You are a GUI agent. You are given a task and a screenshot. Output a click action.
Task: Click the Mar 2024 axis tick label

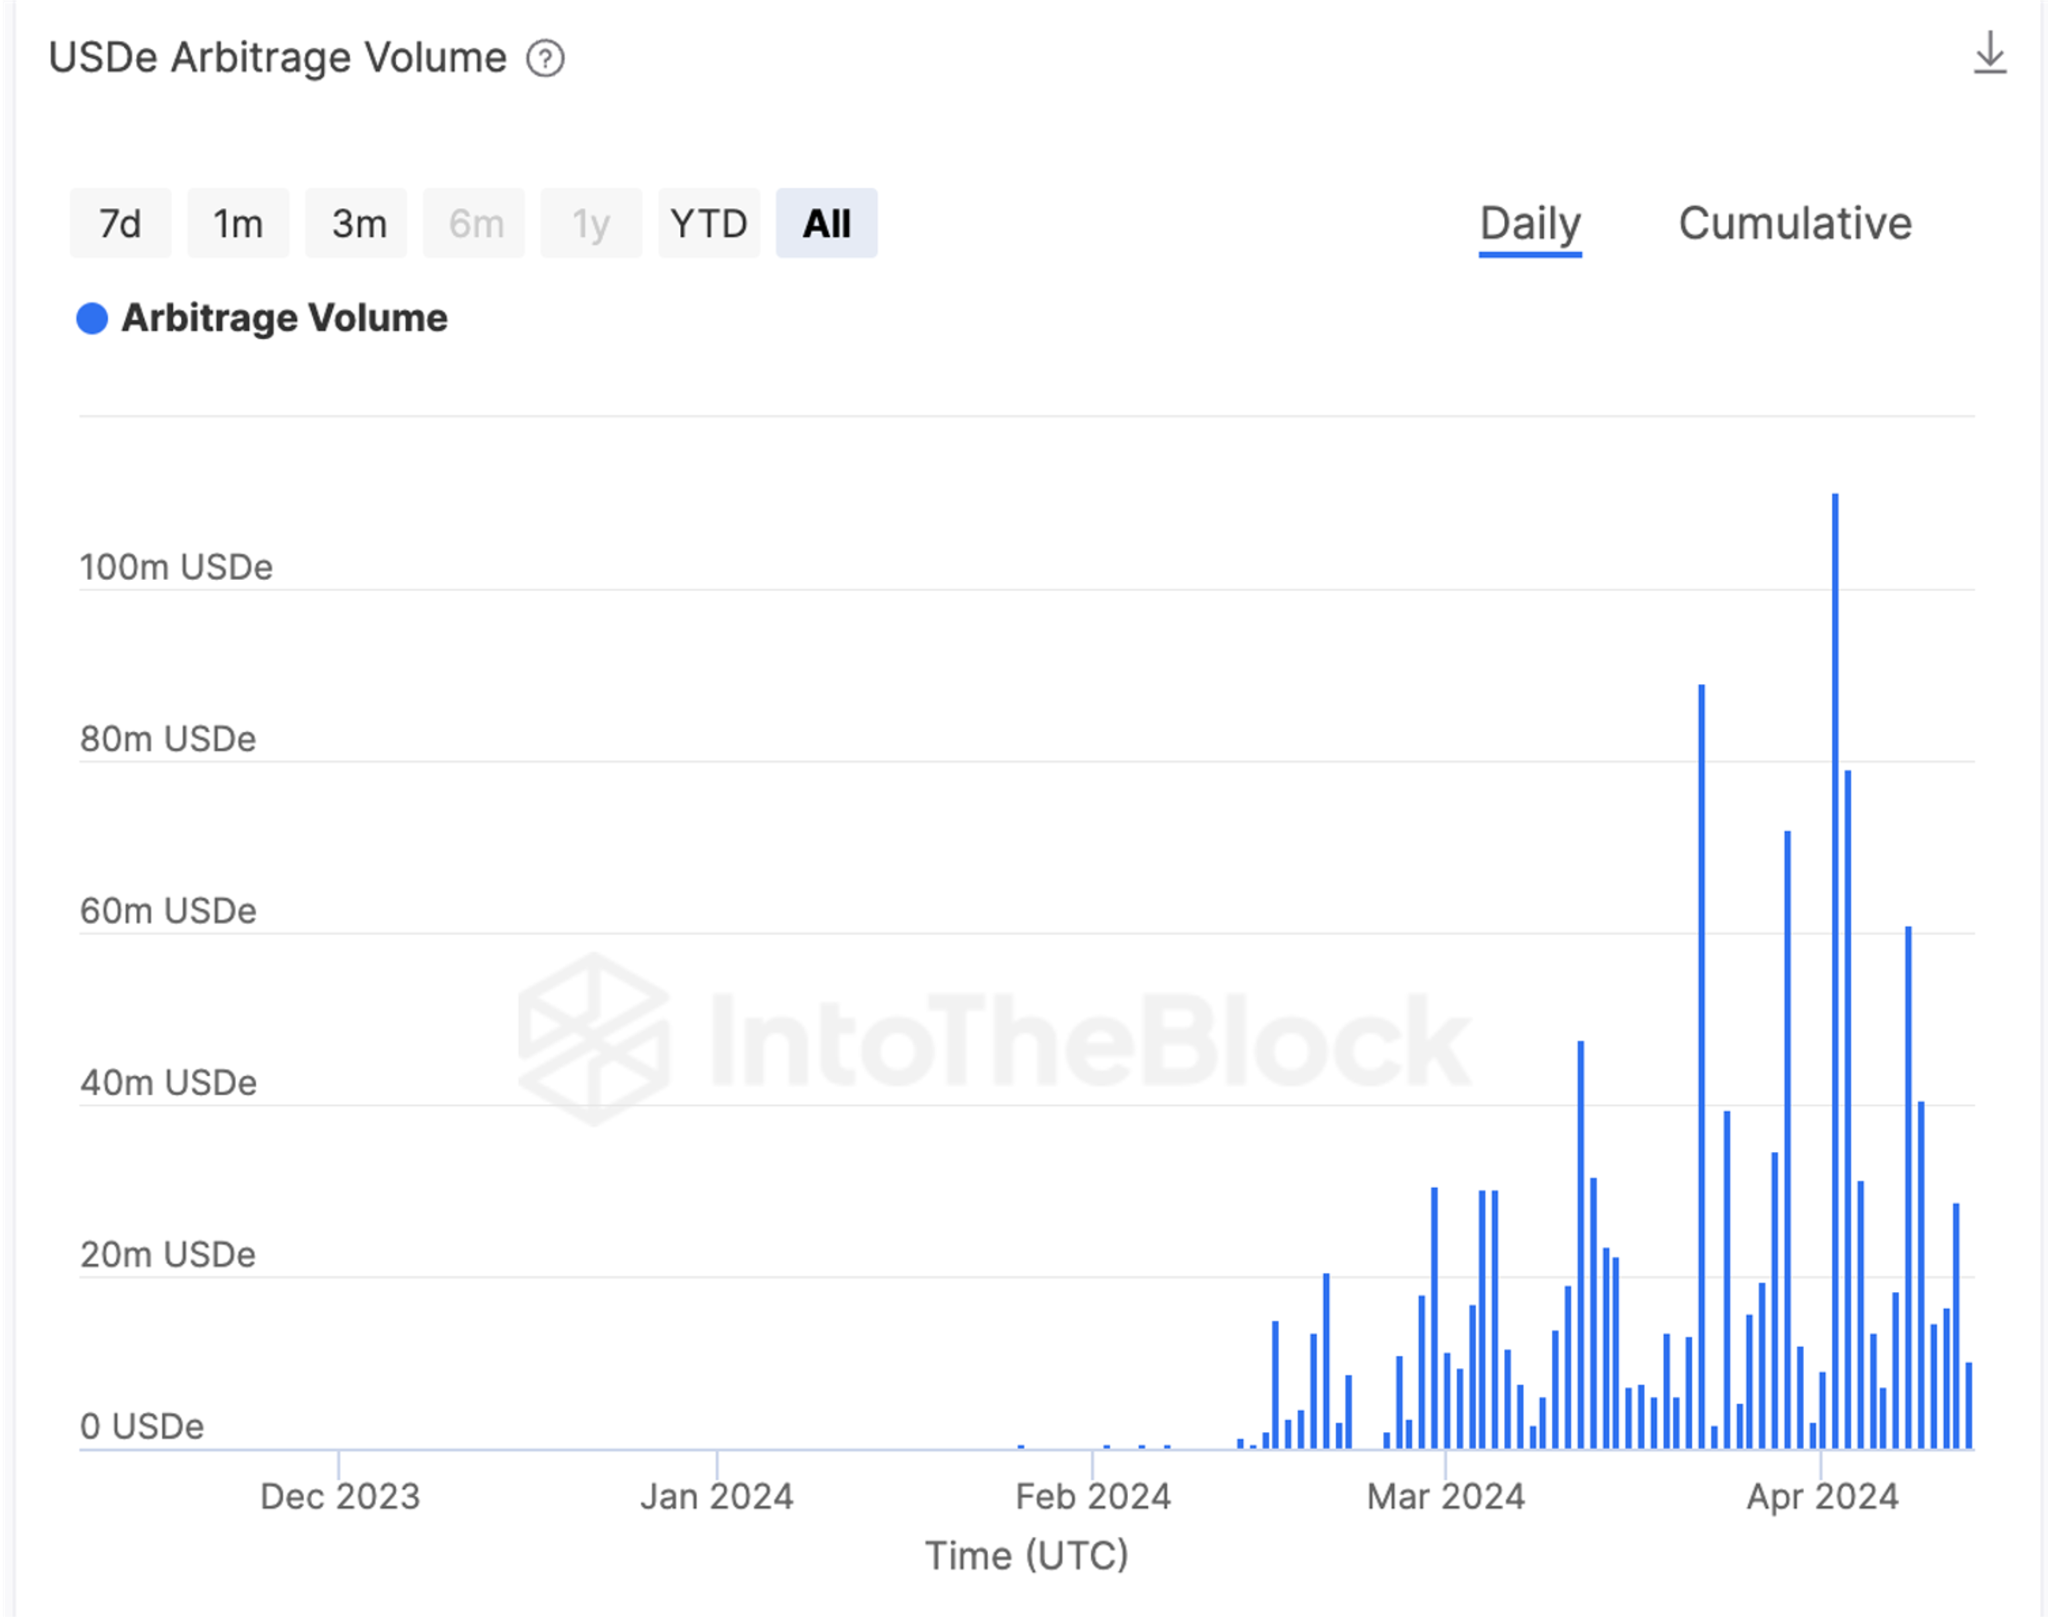click(1445, 1497)
